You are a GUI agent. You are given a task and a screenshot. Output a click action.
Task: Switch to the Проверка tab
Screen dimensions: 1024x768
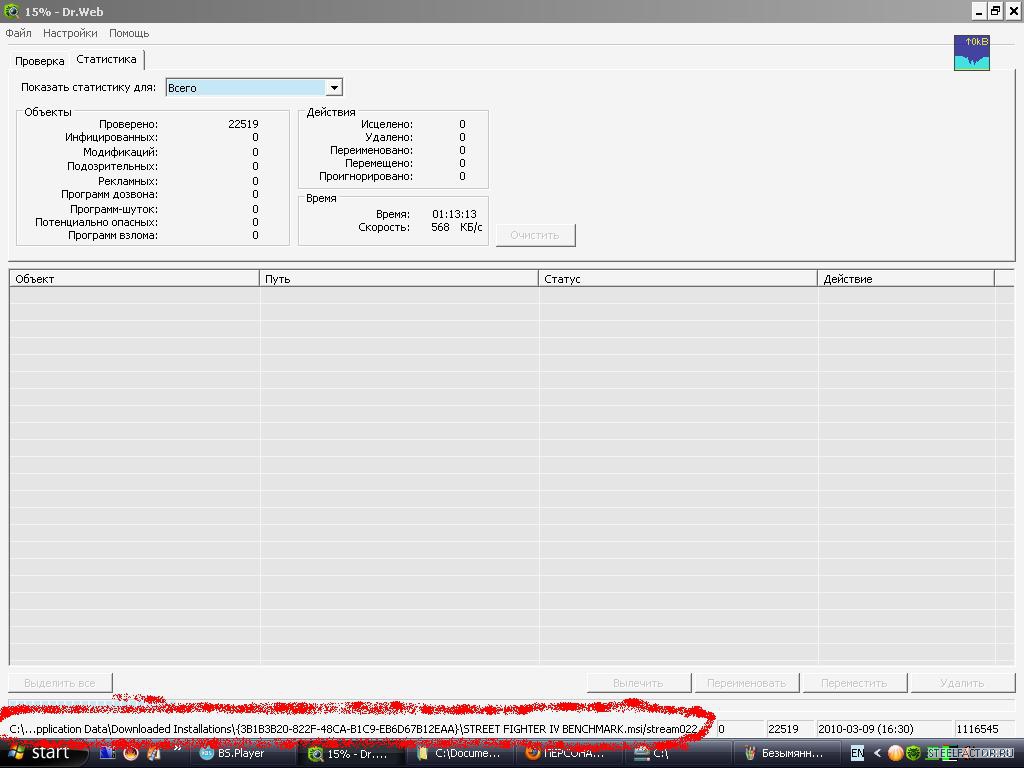pos(40,61)
